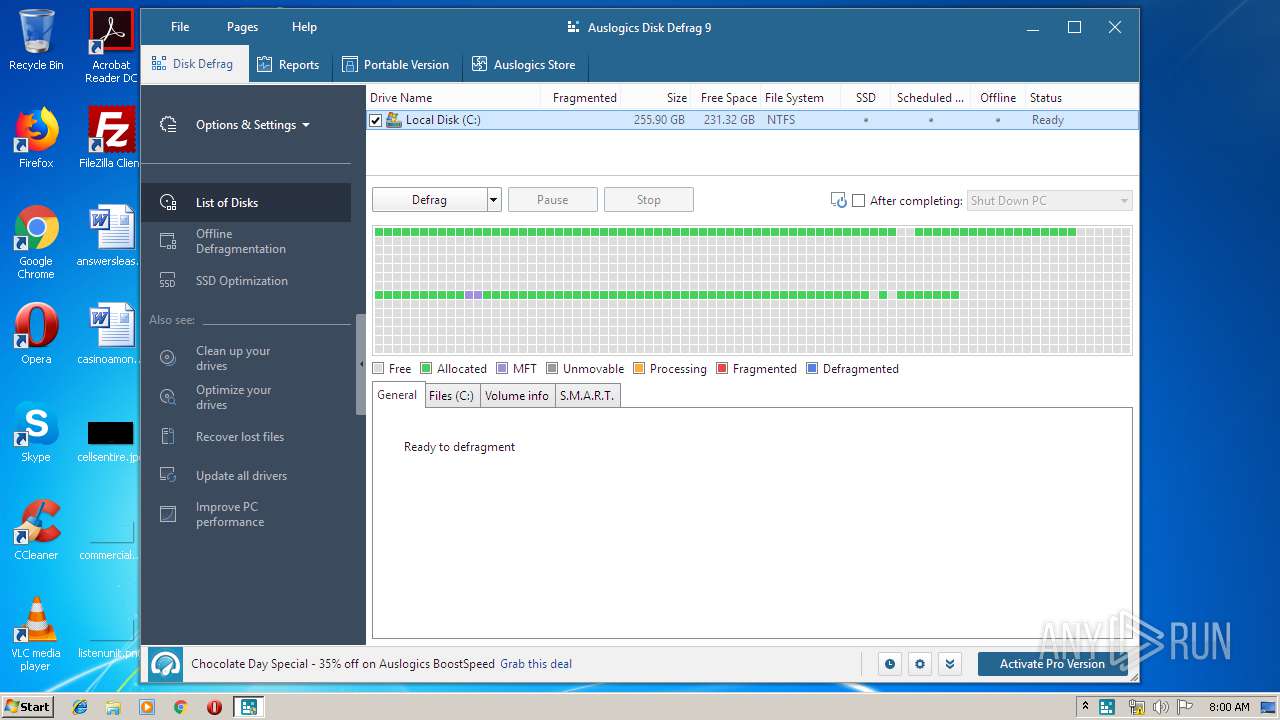
Task: Open the S.M.A.R.T. tab
Action: 587,396
